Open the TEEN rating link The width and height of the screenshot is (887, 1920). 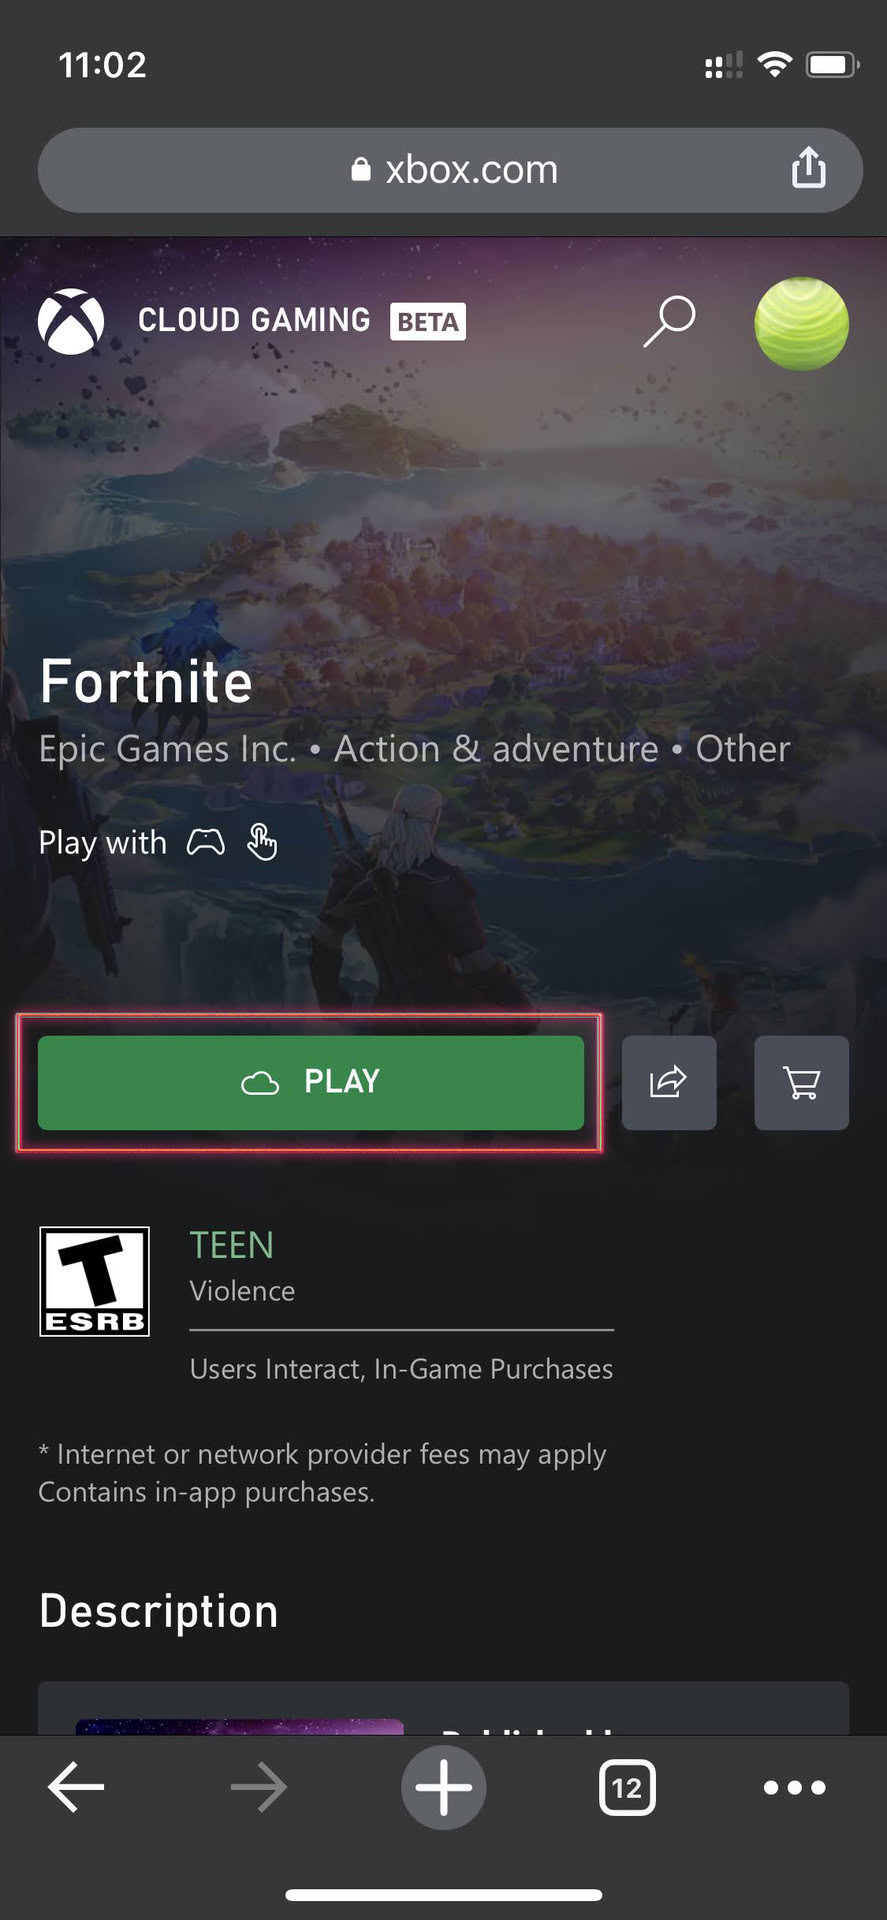232,1246
